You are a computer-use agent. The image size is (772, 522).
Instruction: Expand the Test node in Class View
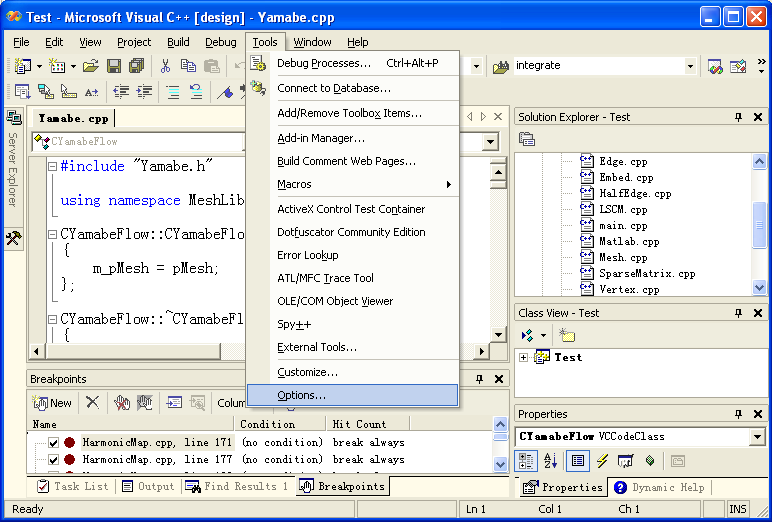(x=524, y=357)
